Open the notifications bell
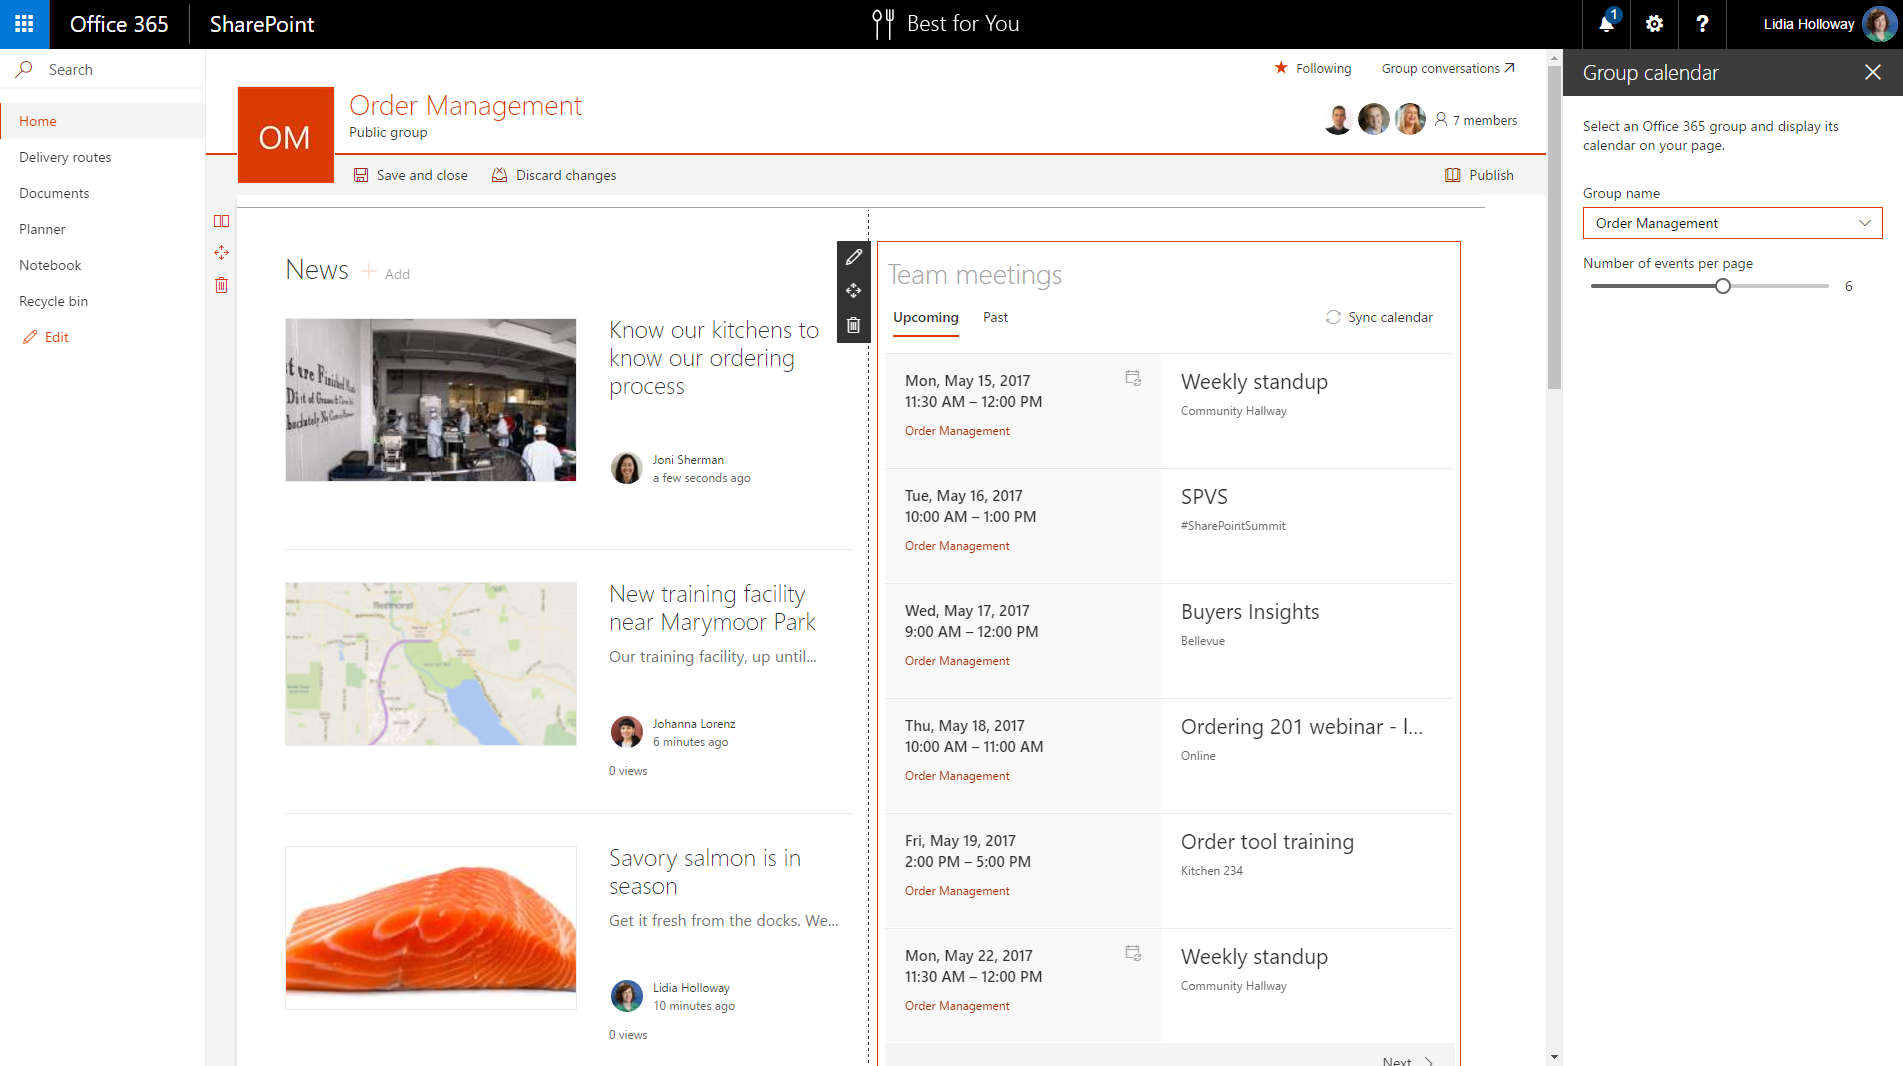 pos(1605,24)
